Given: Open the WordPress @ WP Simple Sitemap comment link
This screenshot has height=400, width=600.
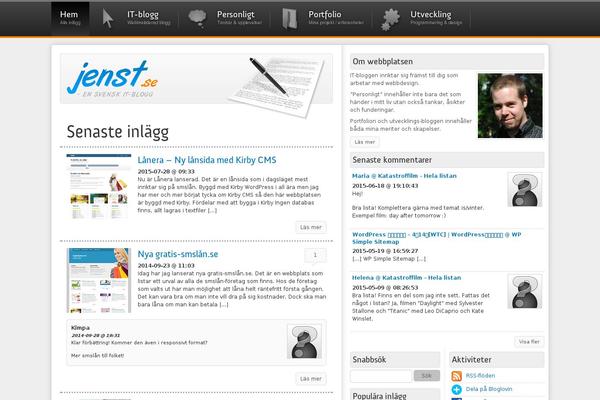Looking at the screenshot, I should pos(437,238).
